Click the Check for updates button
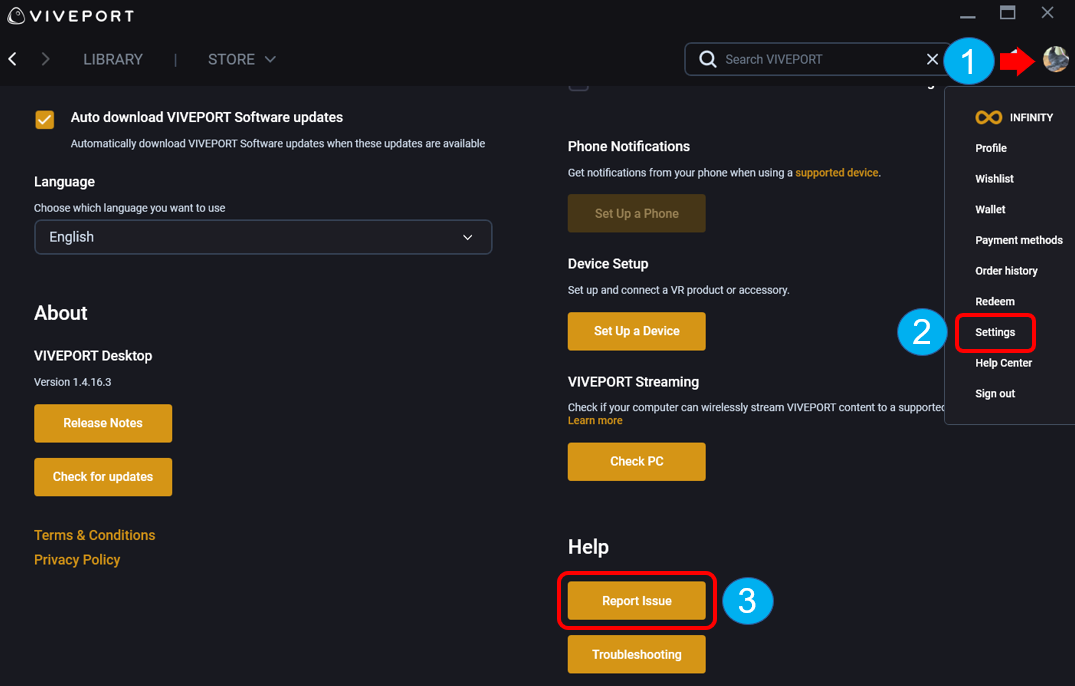1075x686 pixels. 103,477
